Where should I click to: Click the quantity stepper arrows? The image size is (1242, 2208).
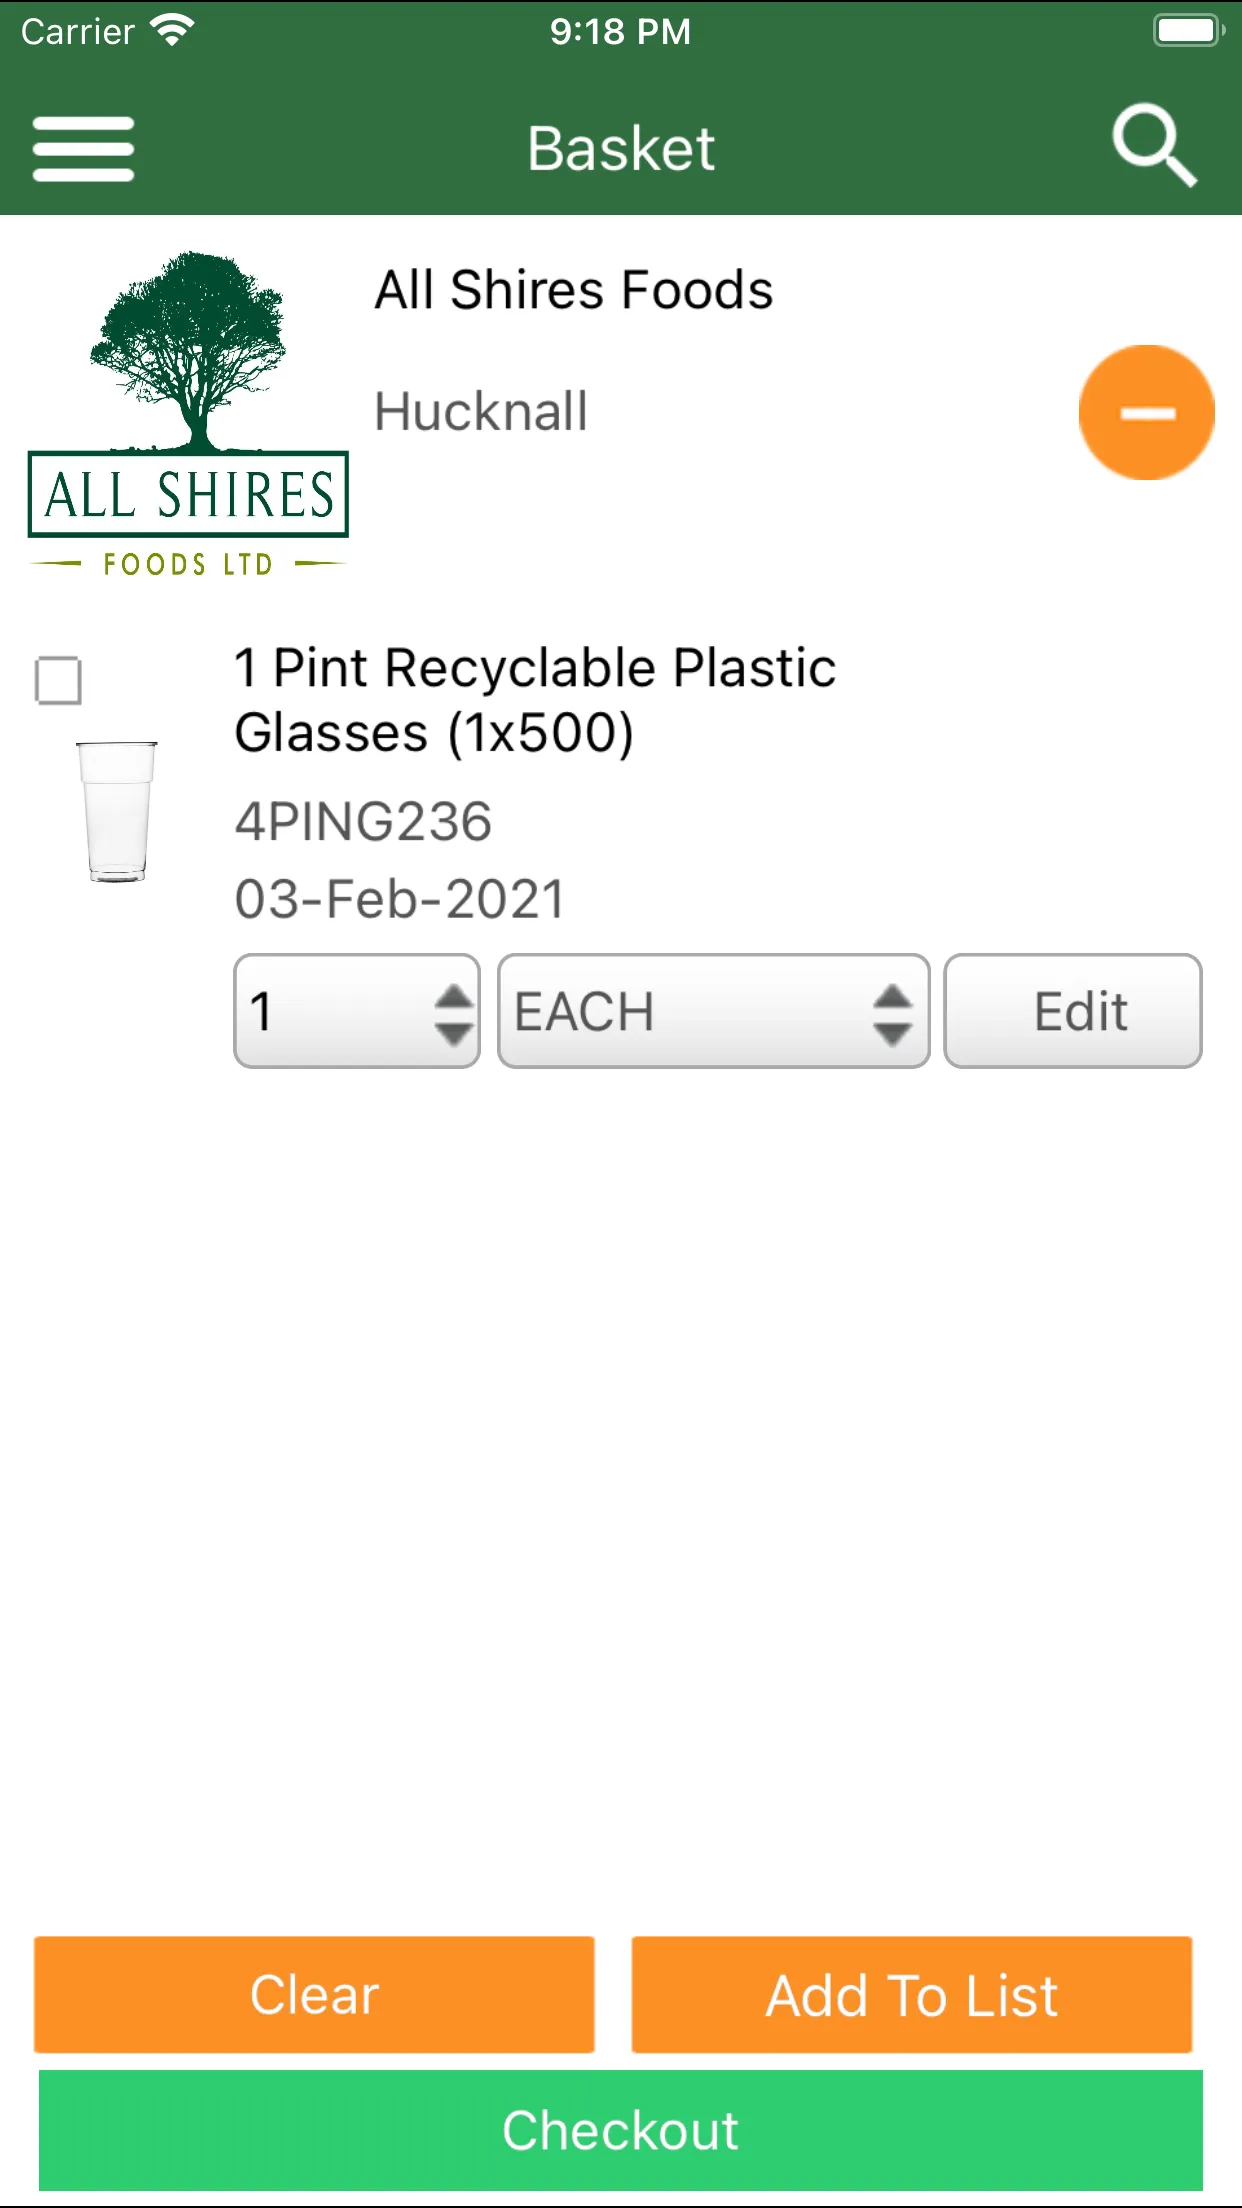(x=454, y=1012)
